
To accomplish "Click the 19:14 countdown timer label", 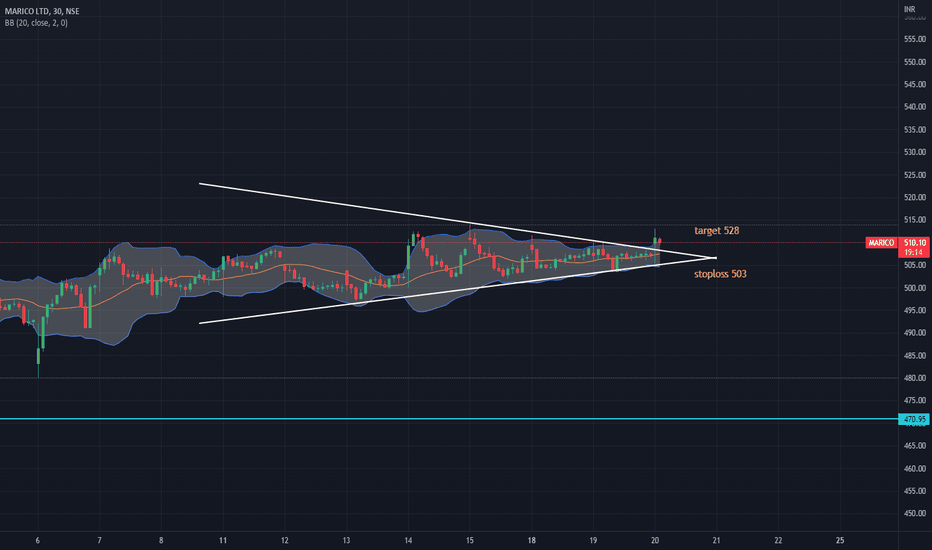I will [915, 253].
